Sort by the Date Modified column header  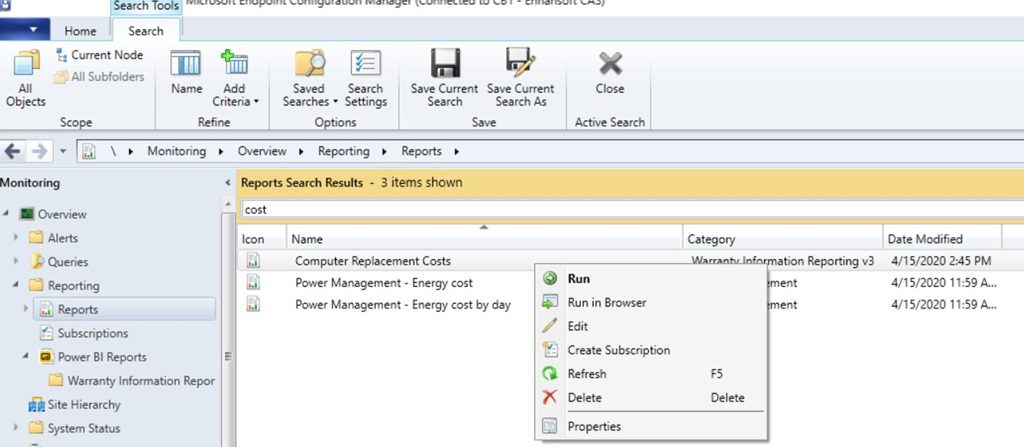(x=925, y=239)
